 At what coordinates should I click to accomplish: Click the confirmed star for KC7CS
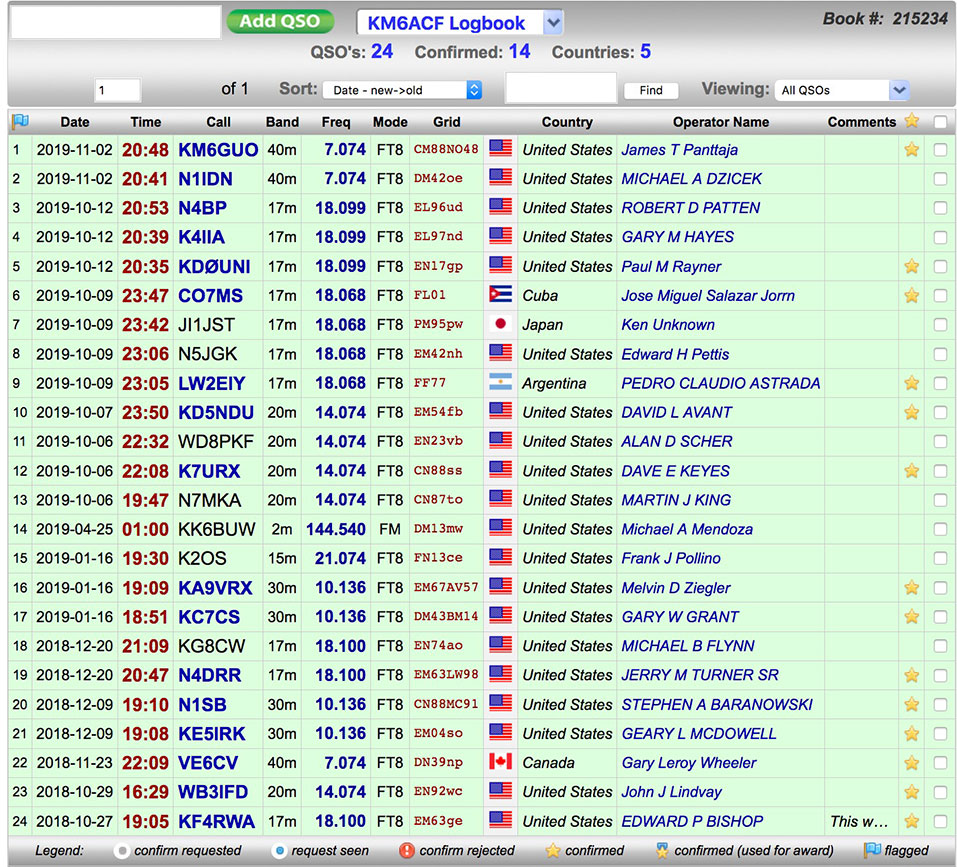(x=912, y=617)
